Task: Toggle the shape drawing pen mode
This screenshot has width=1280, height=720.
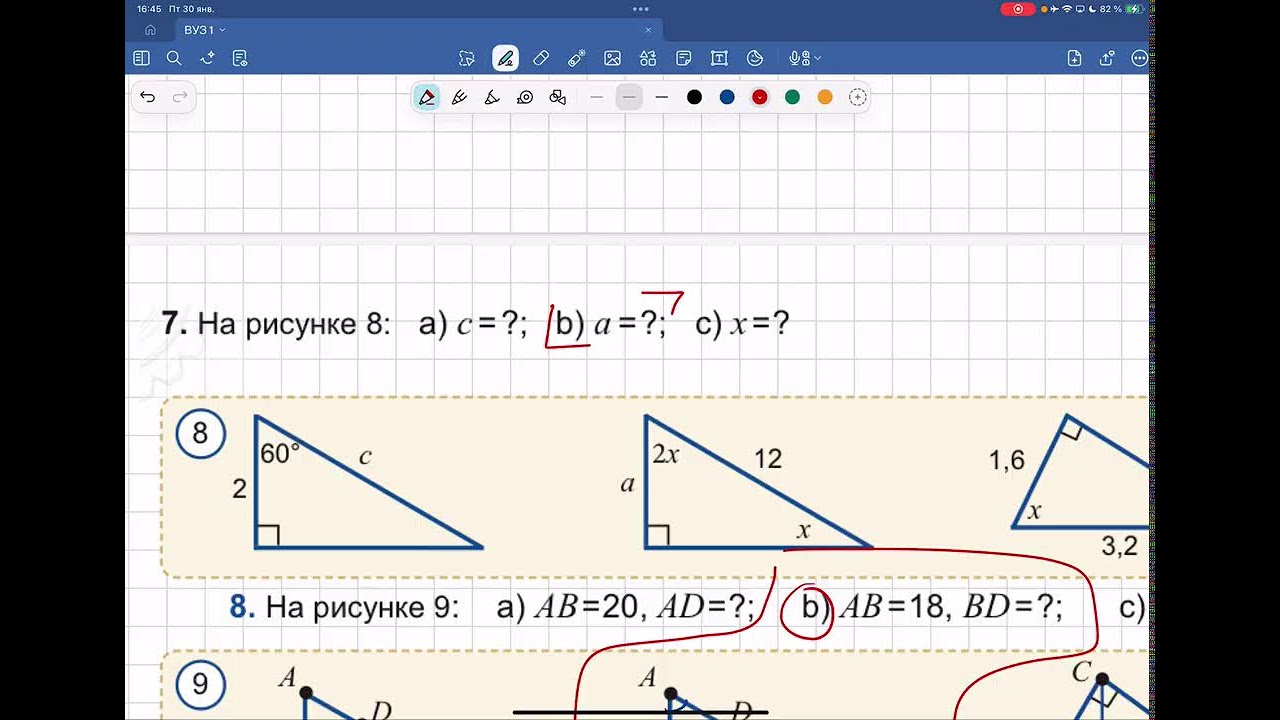Action: coord(558,97)
